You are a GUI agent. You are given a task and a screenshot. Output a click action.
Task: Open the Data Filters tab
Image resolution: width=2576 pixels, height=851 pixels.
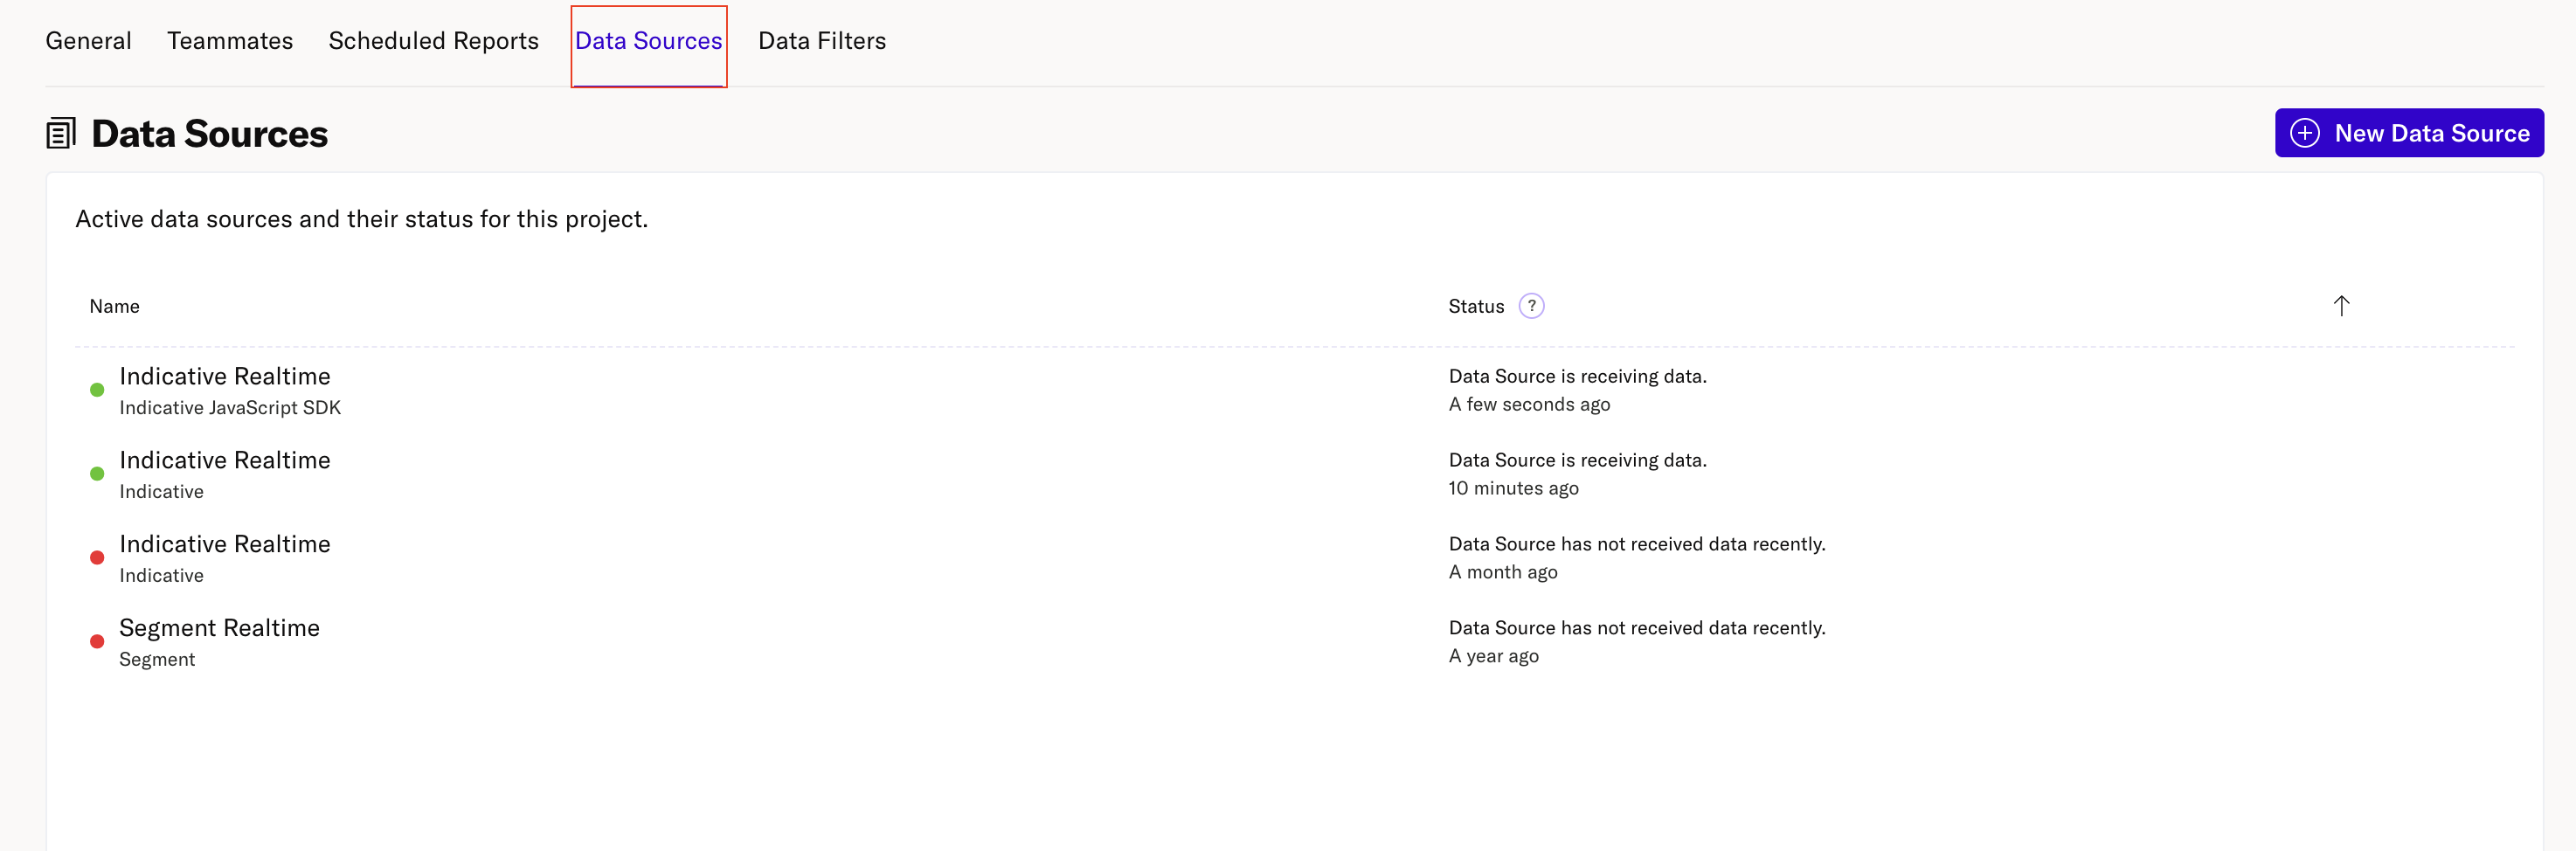(x=822, y=40)
